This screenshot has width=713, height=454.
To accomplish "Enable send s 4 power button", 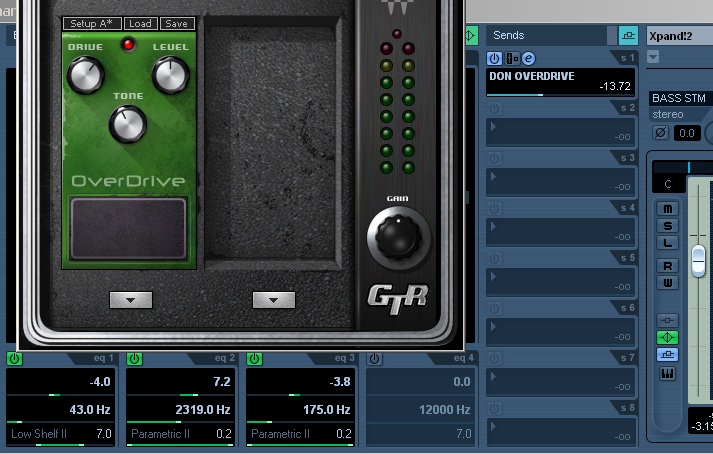I will point(494,208).
